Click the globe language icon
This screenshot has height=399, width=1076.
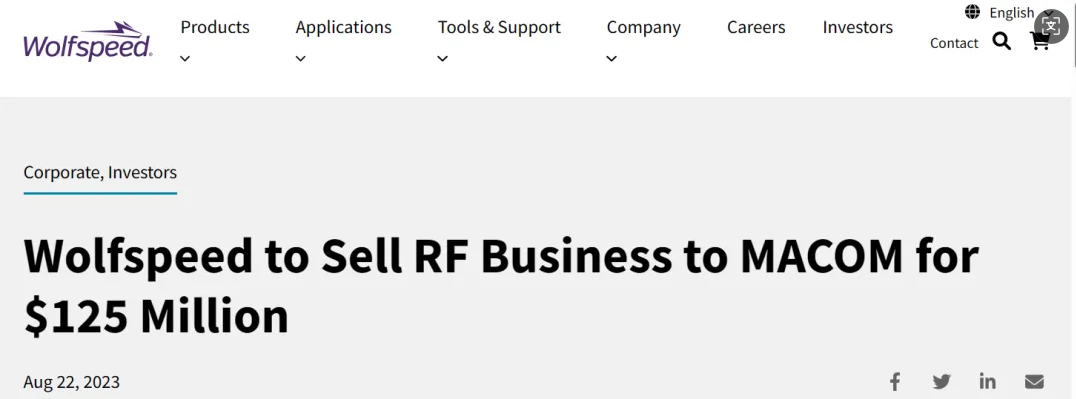(x=972, y=12)
